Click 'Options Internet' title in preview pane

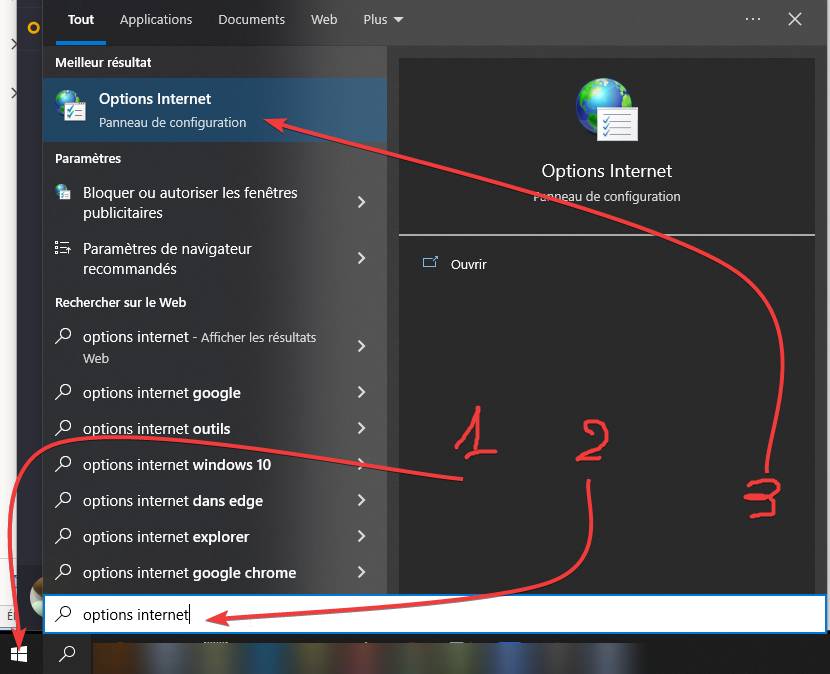coord(607,171)
